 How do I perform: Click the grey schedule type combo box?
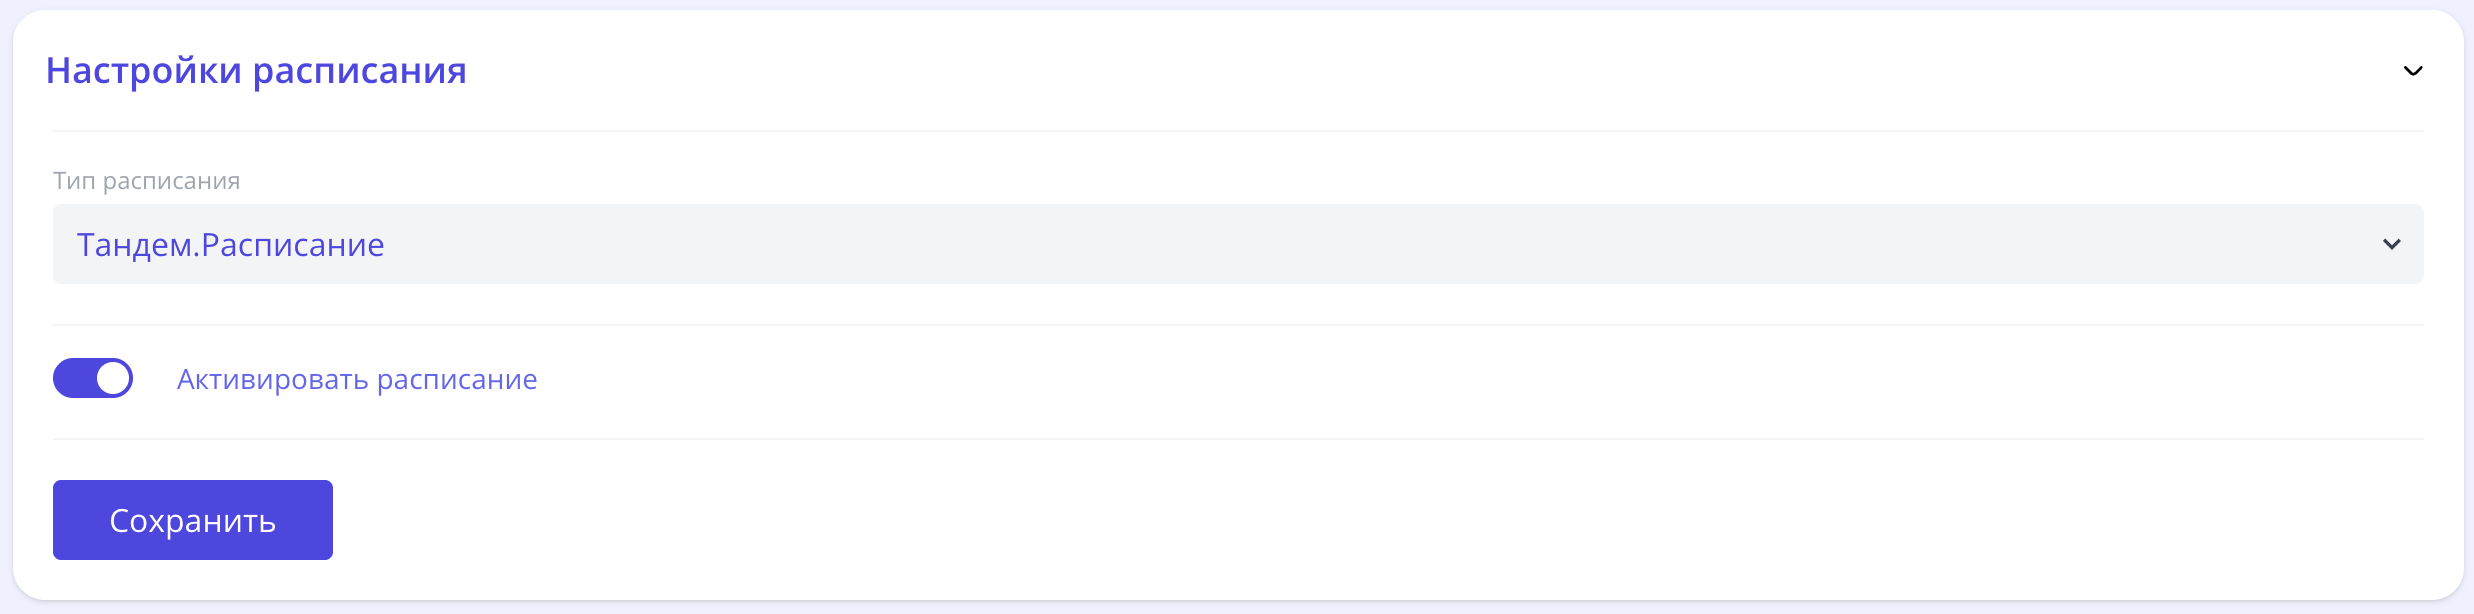[1237, 244]
